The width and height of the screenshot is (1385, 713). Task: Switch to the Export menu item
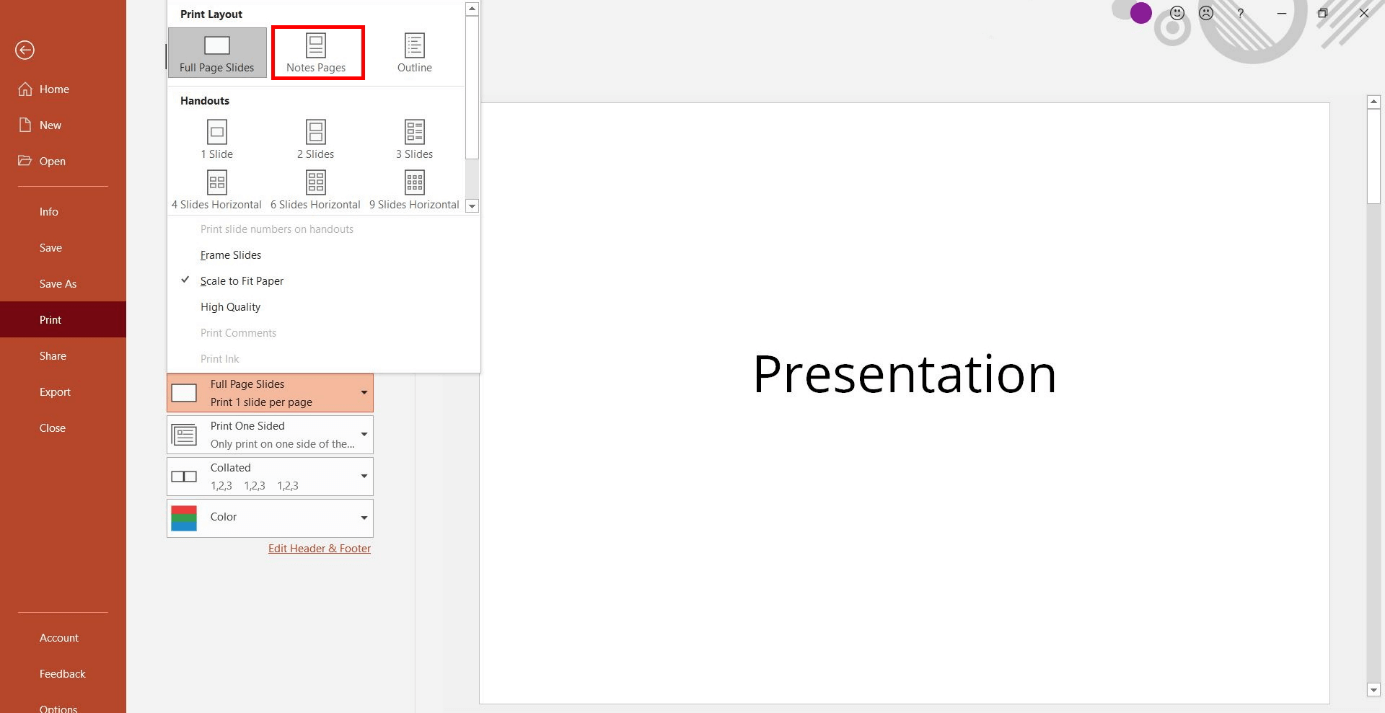[x=54, y=391]
